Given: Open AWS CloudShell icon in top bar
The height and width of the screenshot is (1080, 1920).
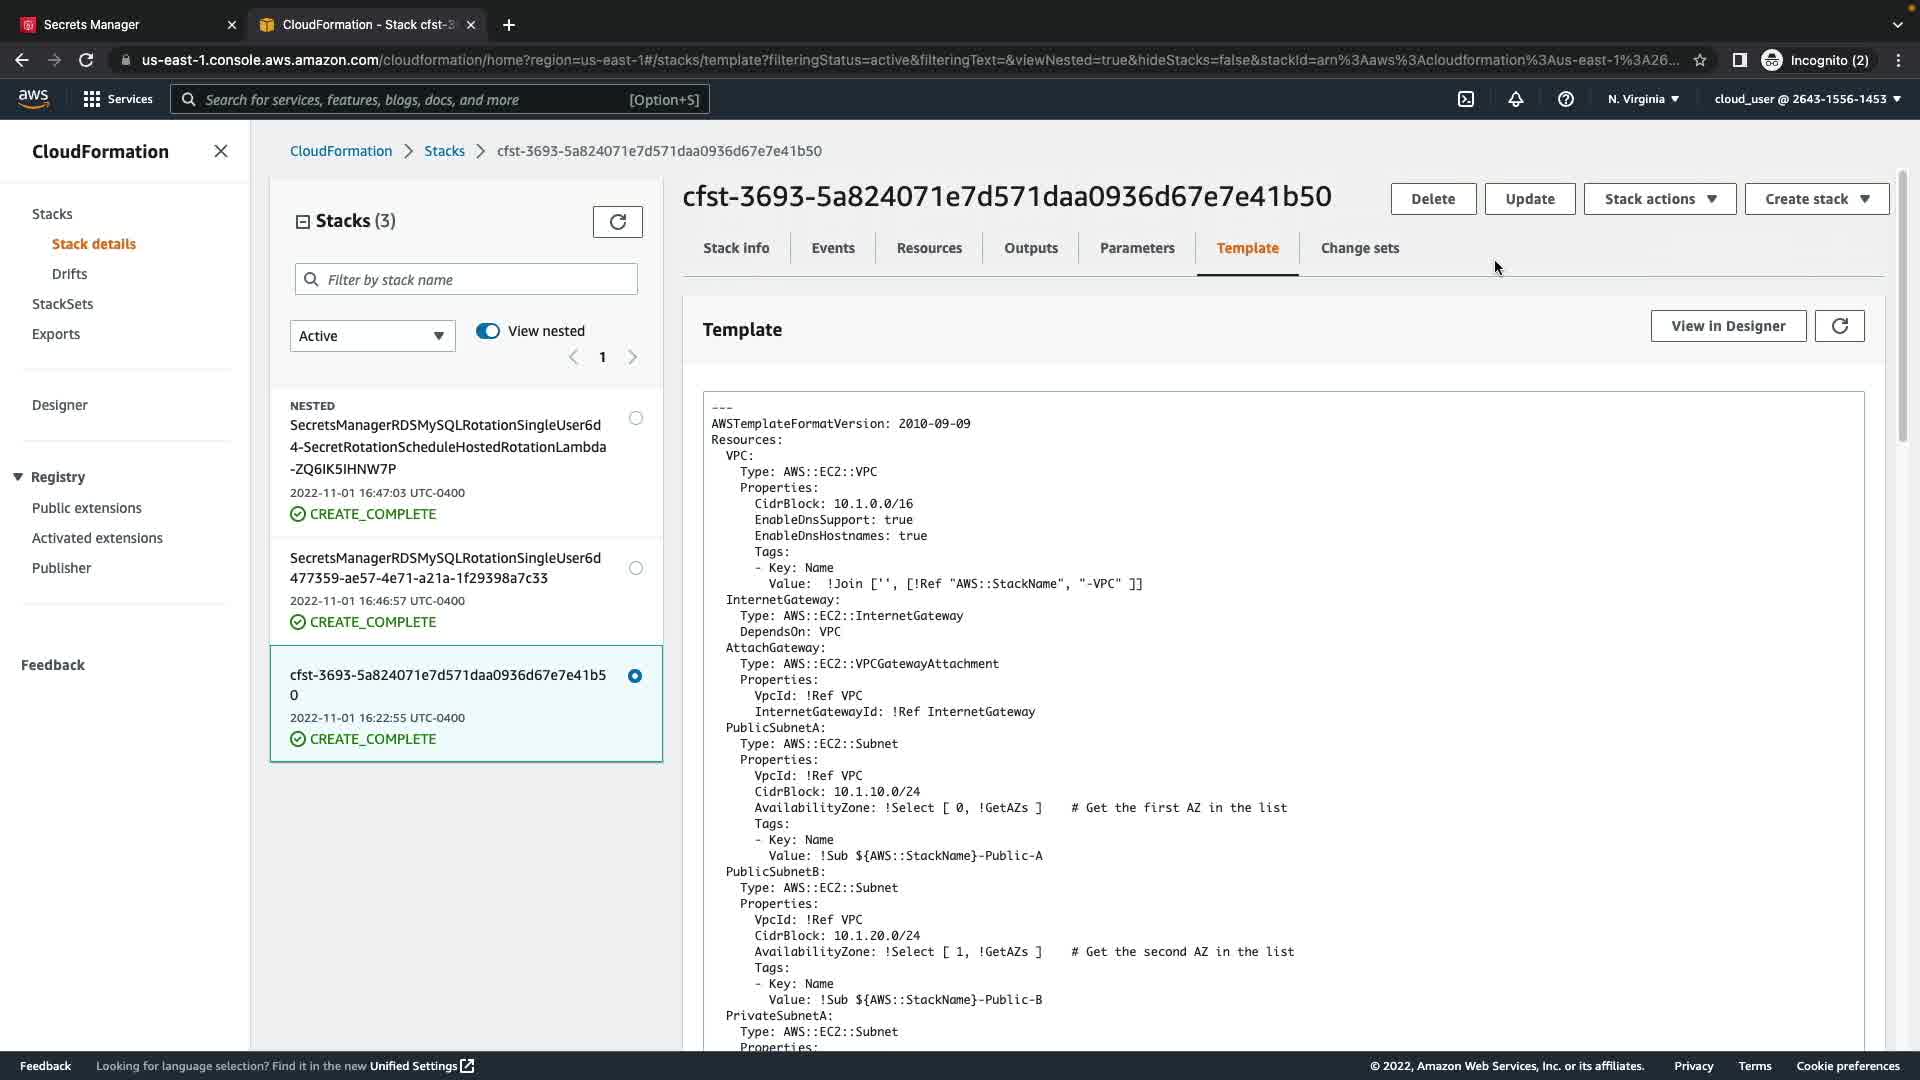Looking at the screenshot, I should [1466, 99].
